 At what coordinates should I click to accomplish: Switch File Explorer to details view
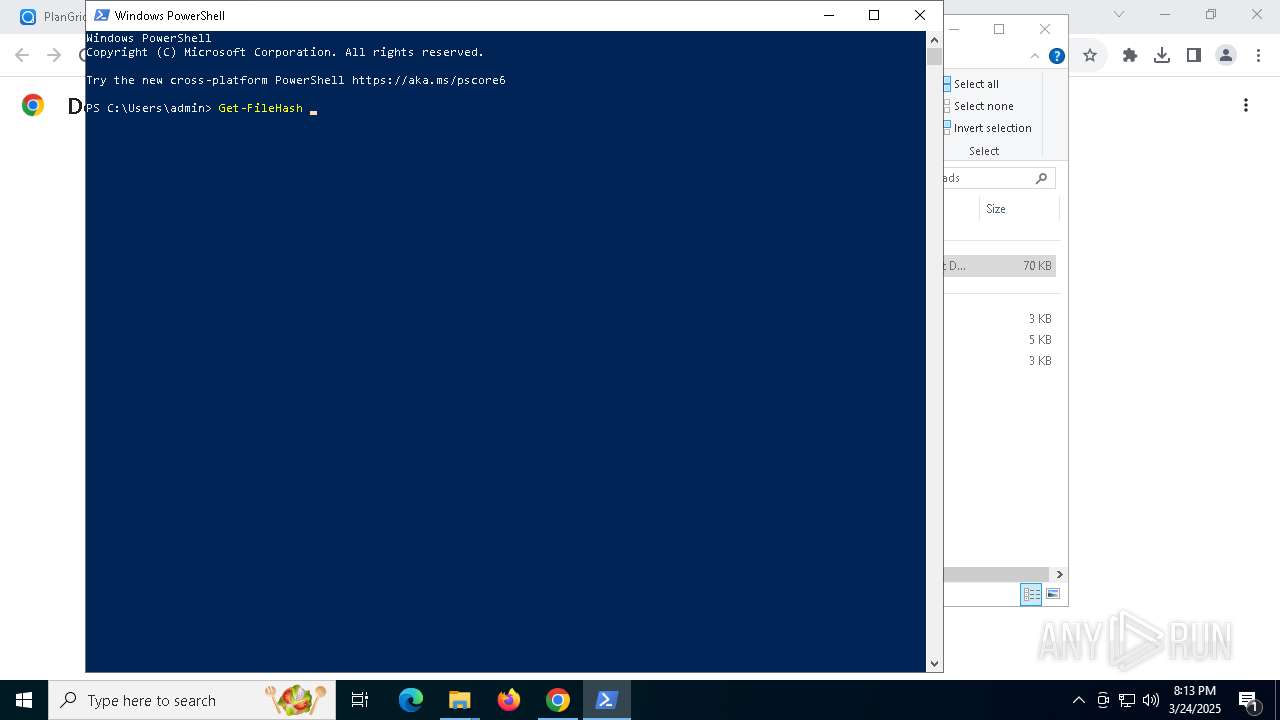1031,594
